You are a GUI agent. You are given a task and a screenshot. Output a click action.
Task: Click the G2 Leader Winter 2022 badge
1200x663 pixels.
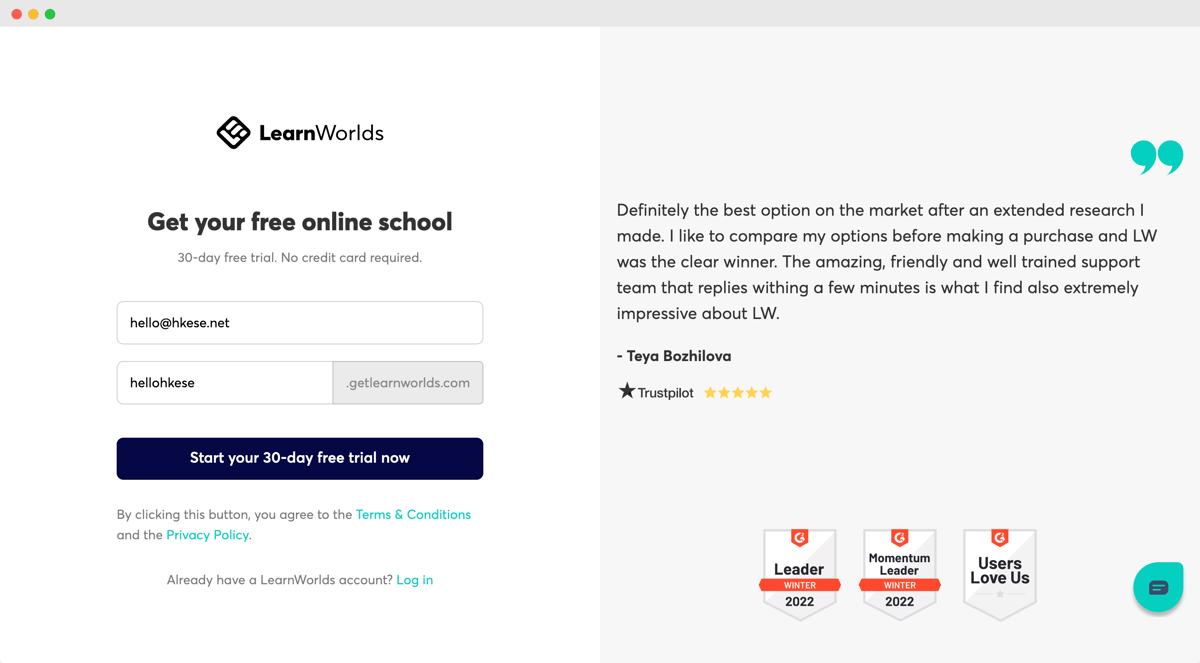(799, 574)
